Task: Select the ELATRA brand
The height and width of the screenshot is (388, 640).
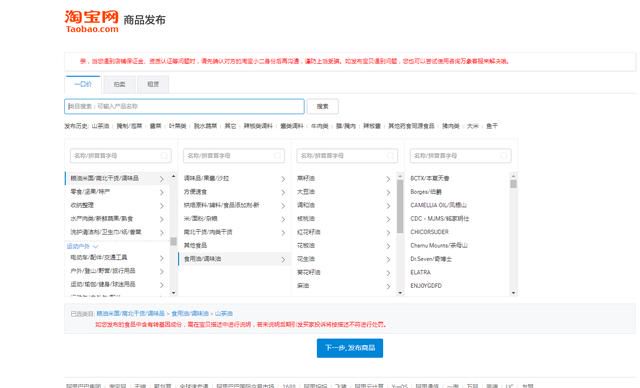Action: [420, 273]
